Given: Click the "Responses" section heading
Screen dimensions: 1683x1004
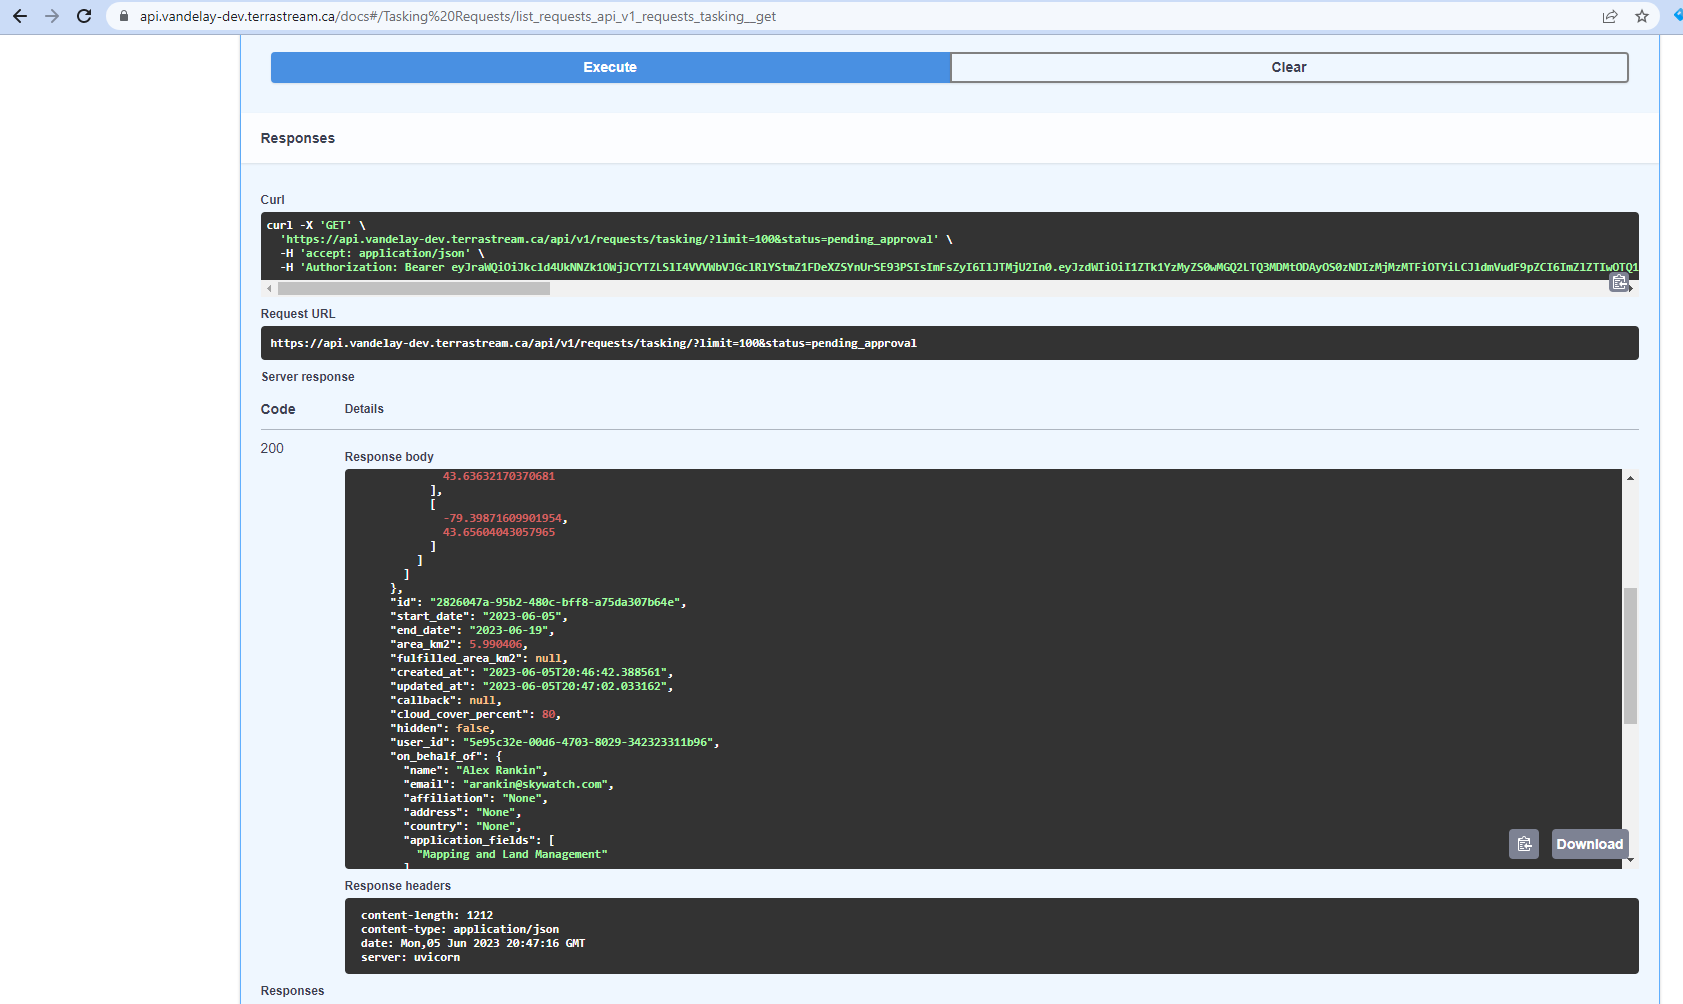Looking at the screenshot, I should tap(298, 138).
